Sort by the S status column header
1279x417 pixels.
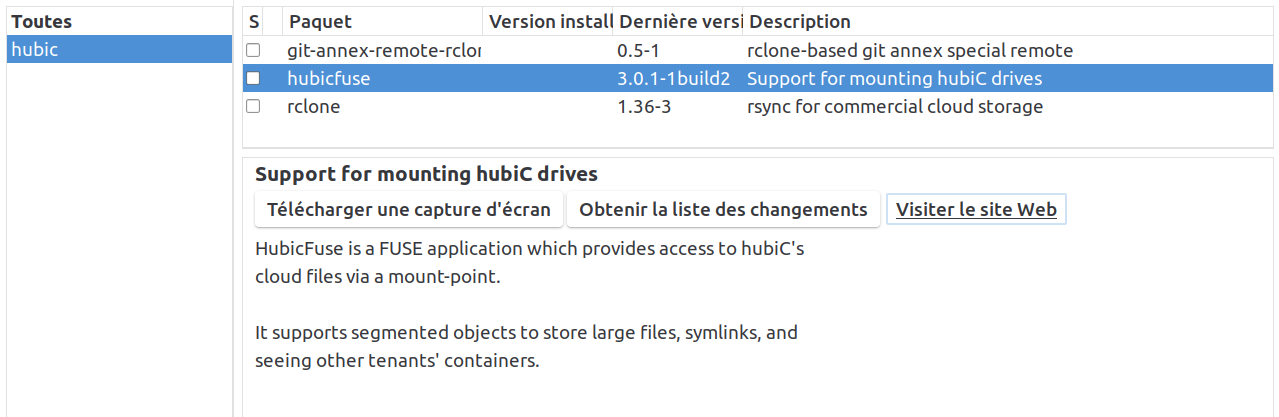(254, 21)
